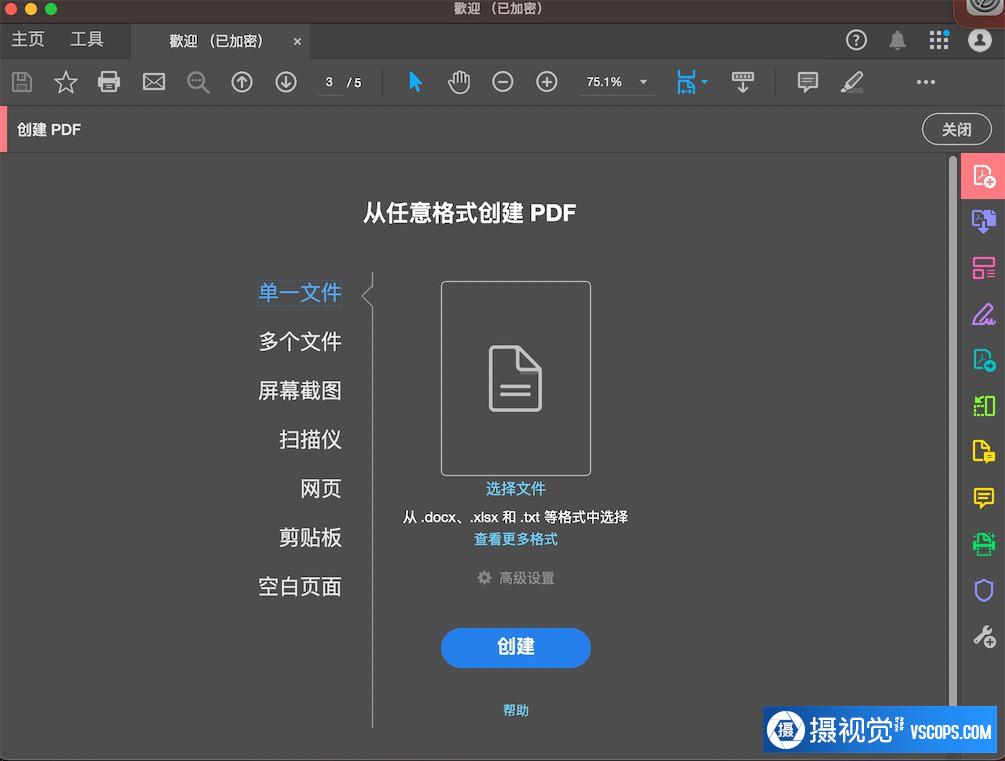Click the email envelope icon
1005x761 pixels.
pyautogui.click(x=154, y=82)
